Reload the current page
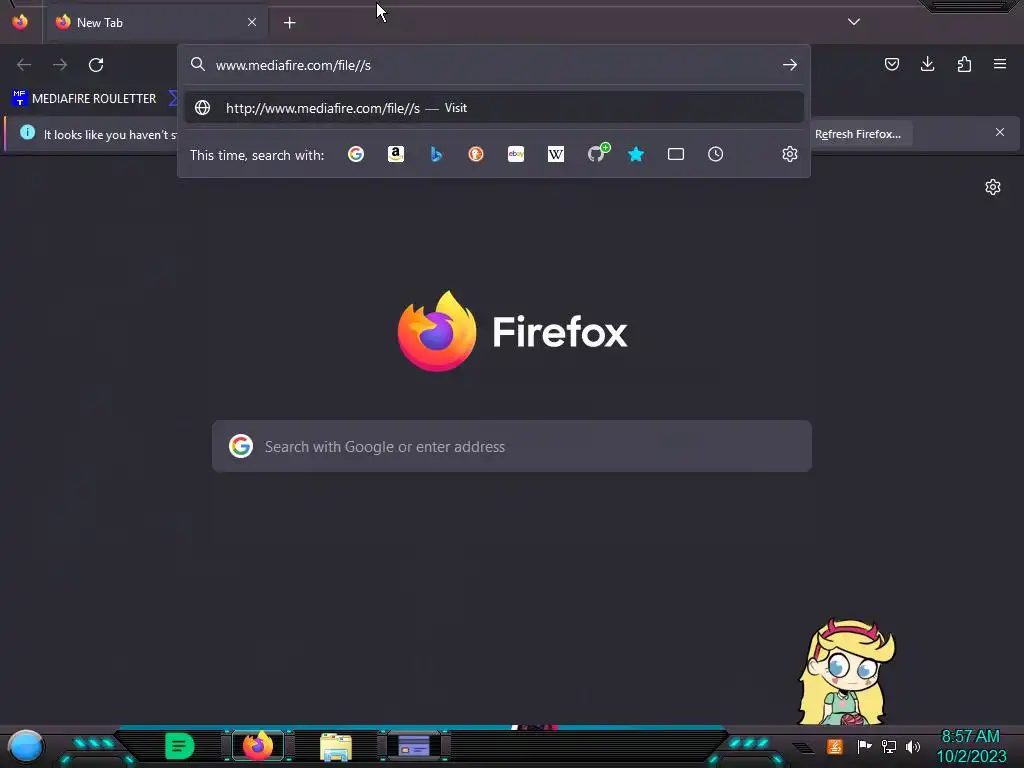Viewport: 1024px width, 768px height. (x=96, y=65)
